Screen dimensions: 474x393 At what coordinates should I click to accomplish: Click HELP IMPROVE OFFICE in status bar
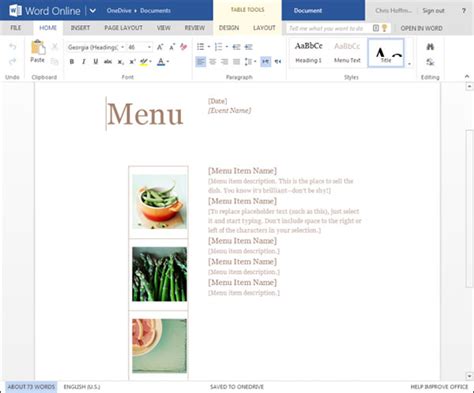(x=439, y=387)
